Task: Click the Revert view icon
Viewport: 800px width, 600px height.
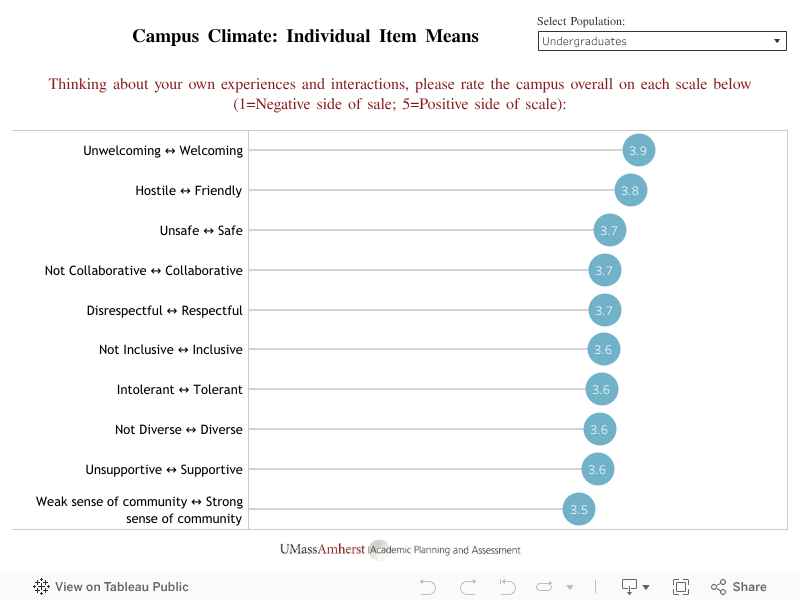Action: pyautogui.click(x=506, y=587)
